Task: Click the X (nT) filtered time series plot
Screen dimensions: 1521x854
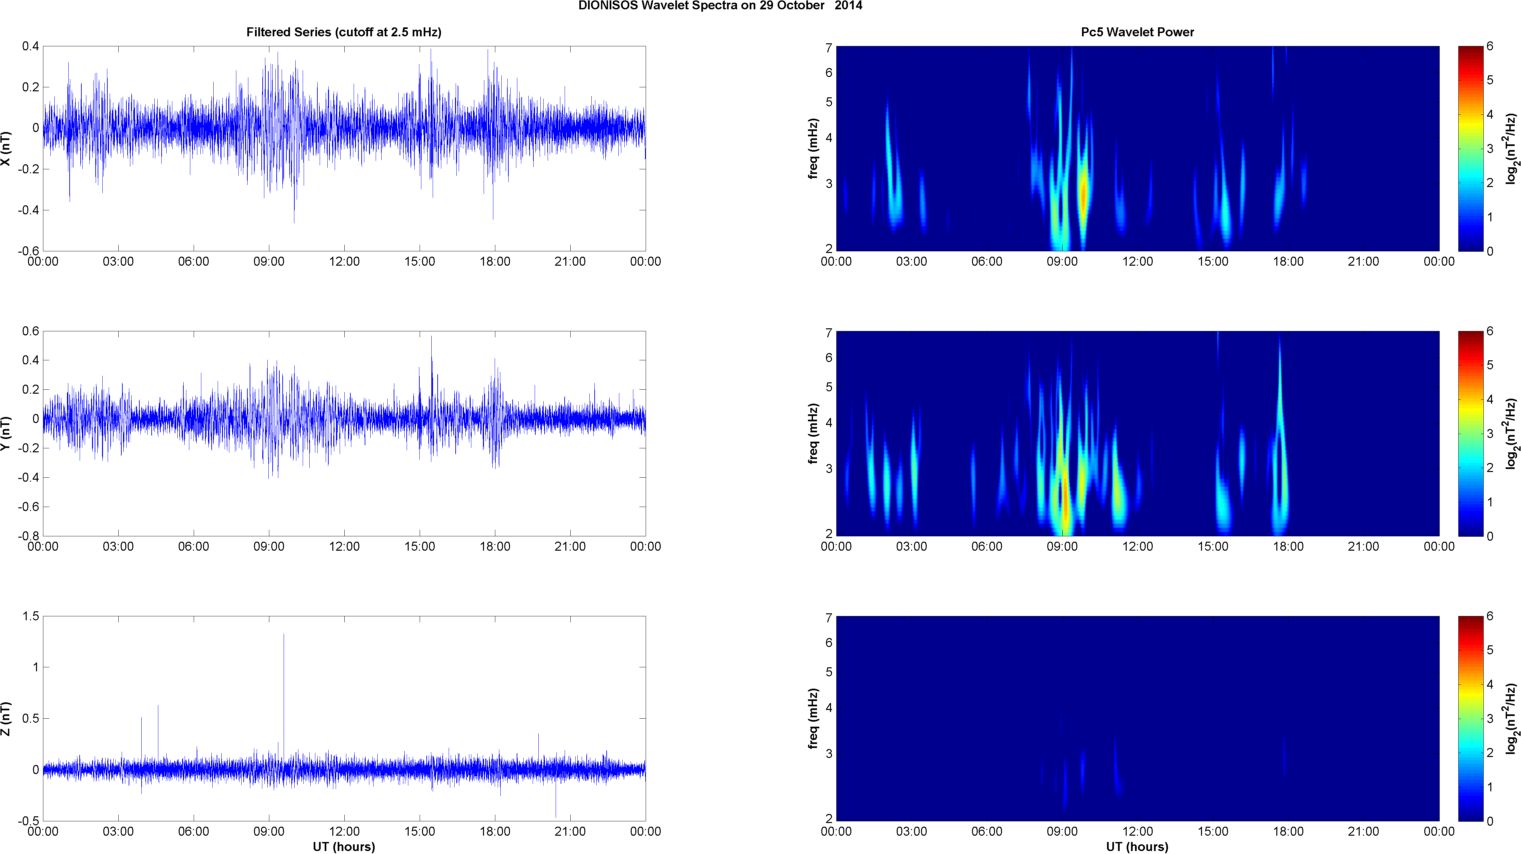Action: (344, 148)
